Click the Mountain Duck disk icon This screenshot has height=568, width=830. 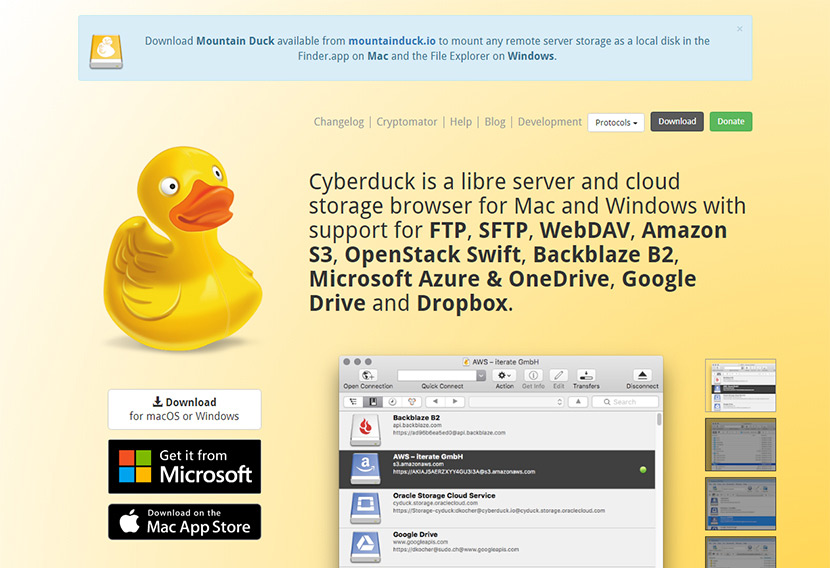tap(106, 52)
